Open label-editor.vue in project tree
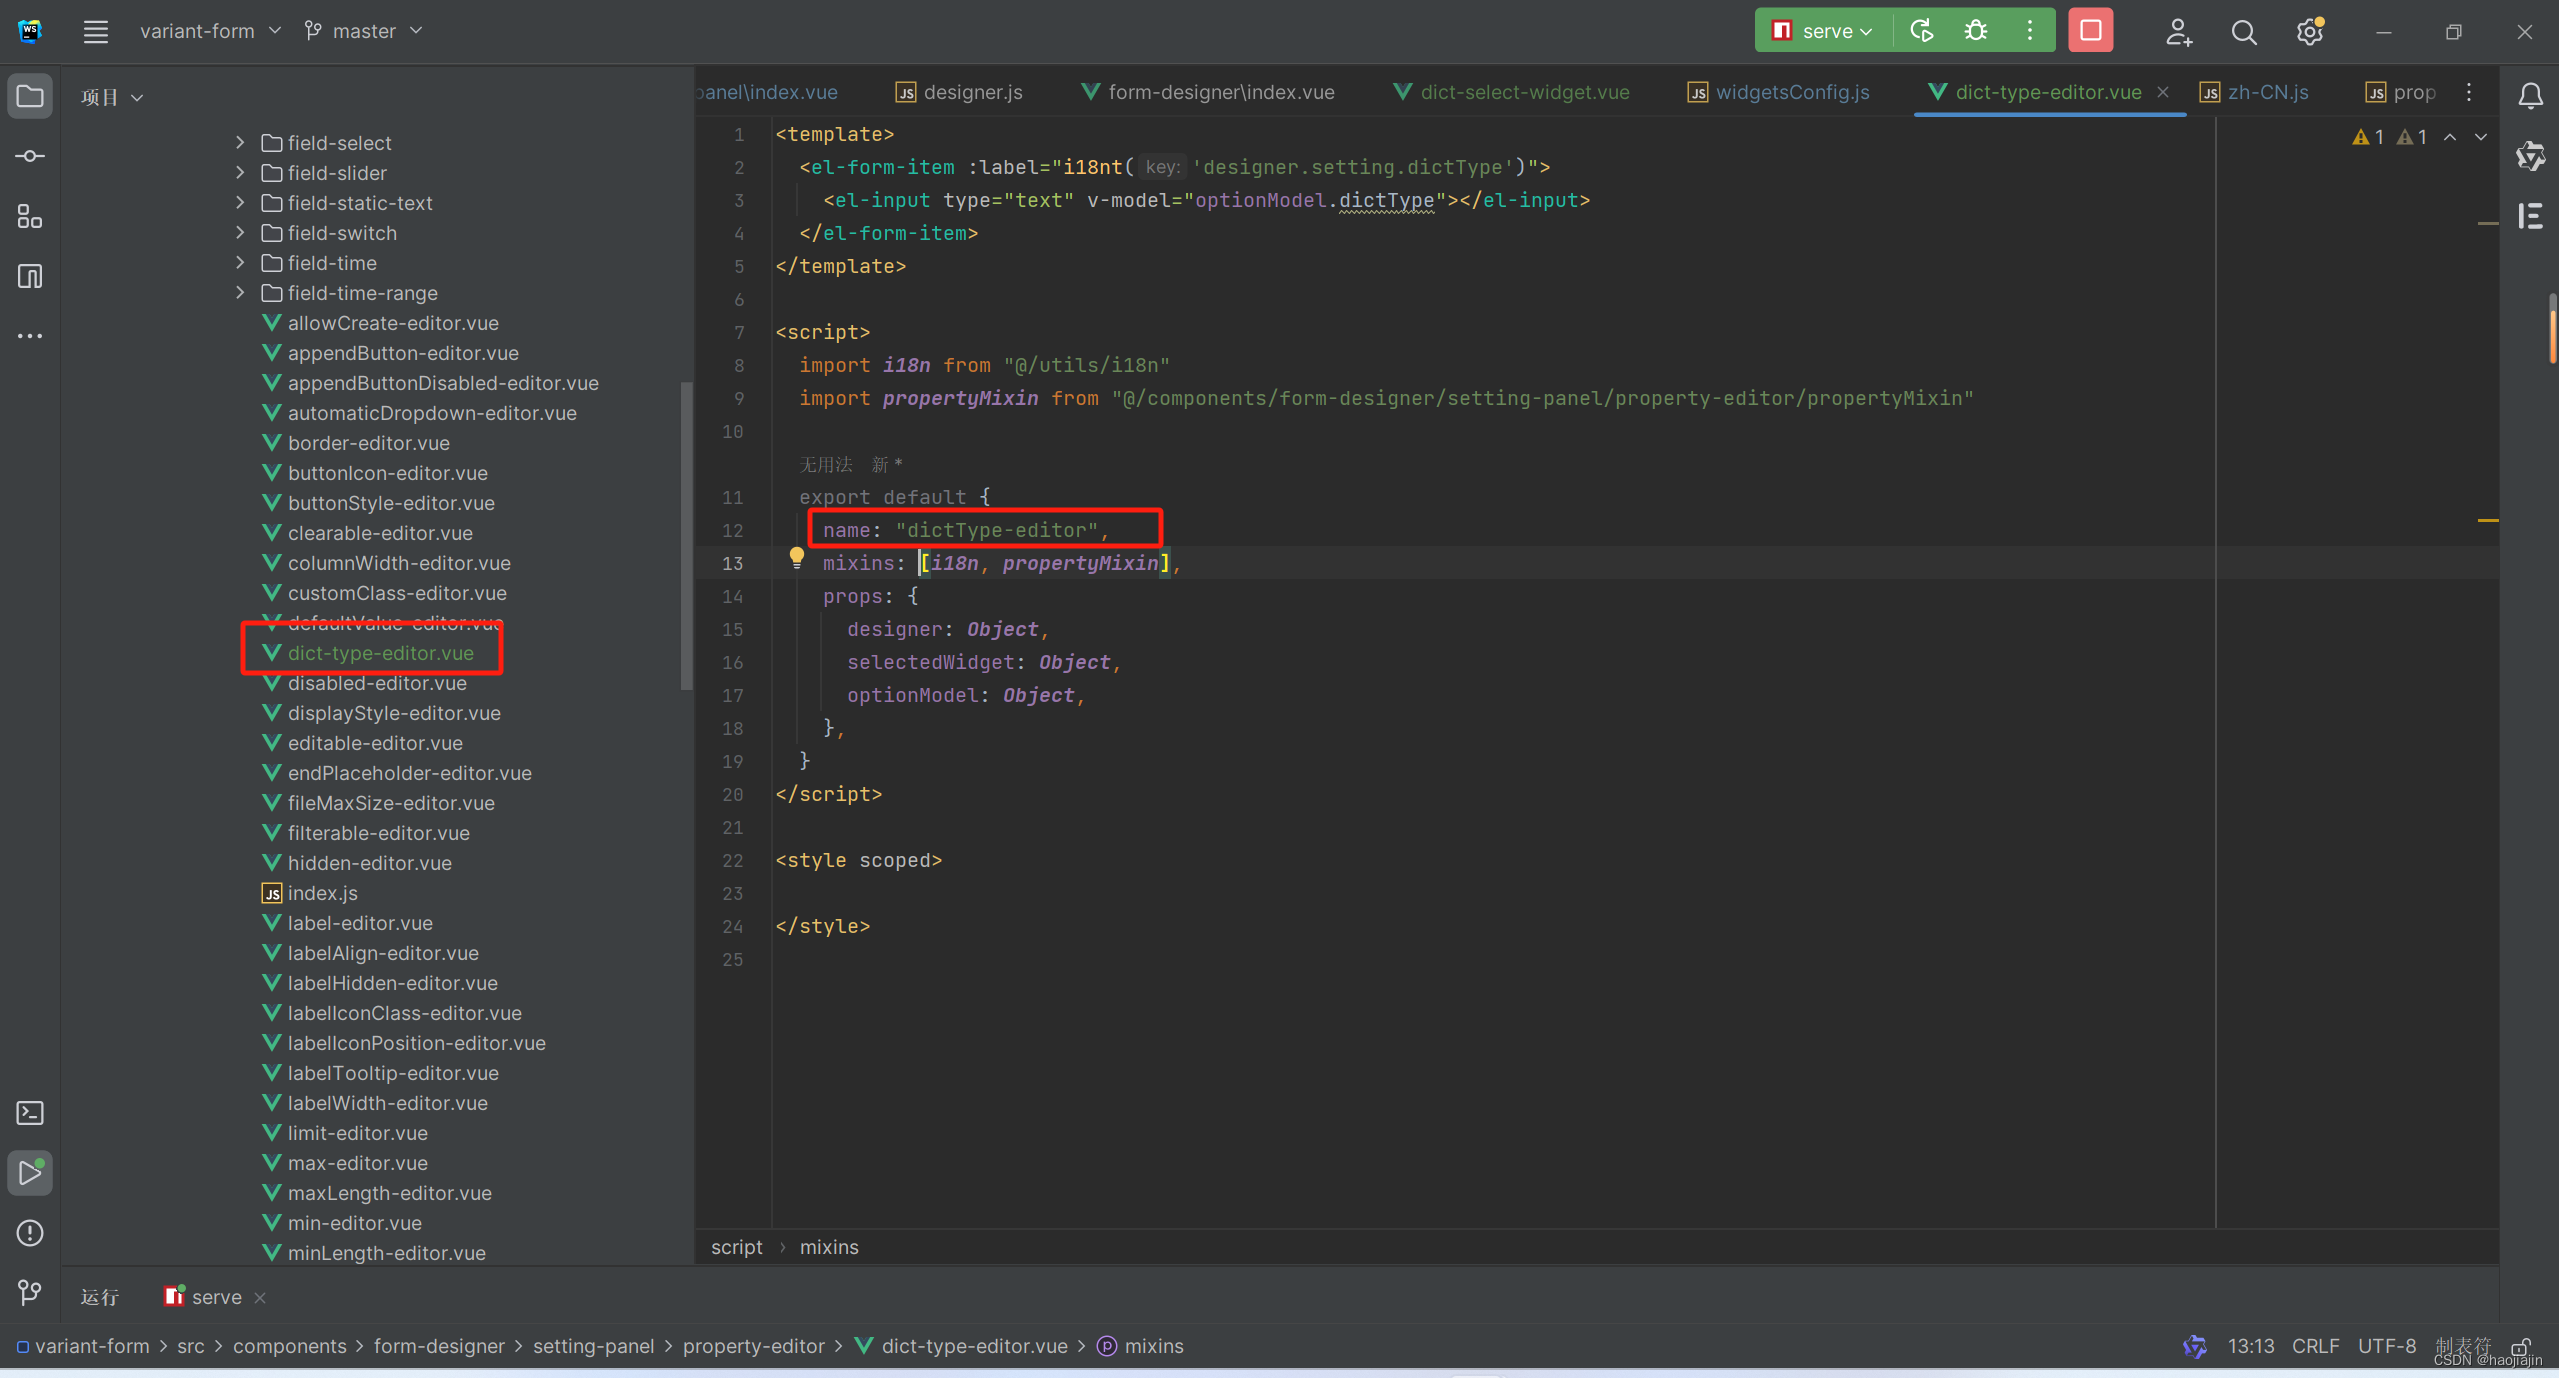The height and width of the screenshot is (1378, 2559). [360, 923]
